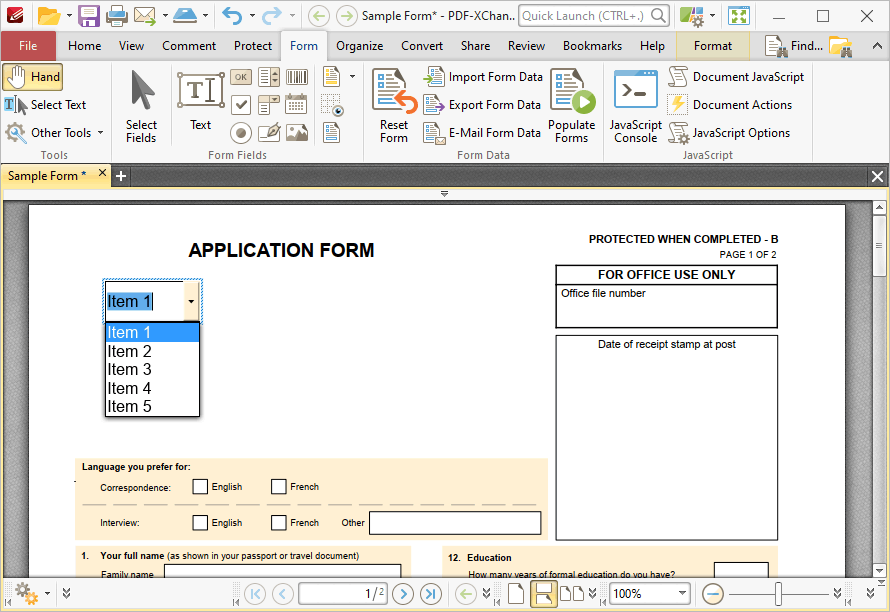890x612 pixels.
Task: Toggle two pages layout
Action: coord(572,594)
